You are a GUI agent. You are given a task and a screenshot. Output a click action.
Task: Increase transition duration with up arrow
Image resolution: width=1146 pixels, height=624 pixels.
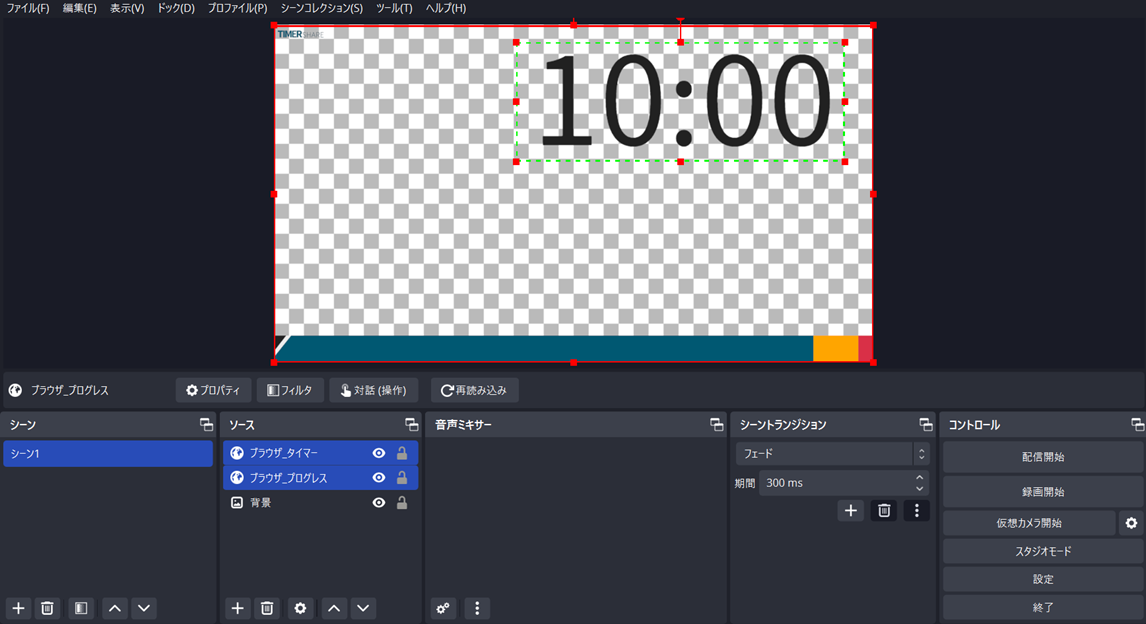(920, 478)
